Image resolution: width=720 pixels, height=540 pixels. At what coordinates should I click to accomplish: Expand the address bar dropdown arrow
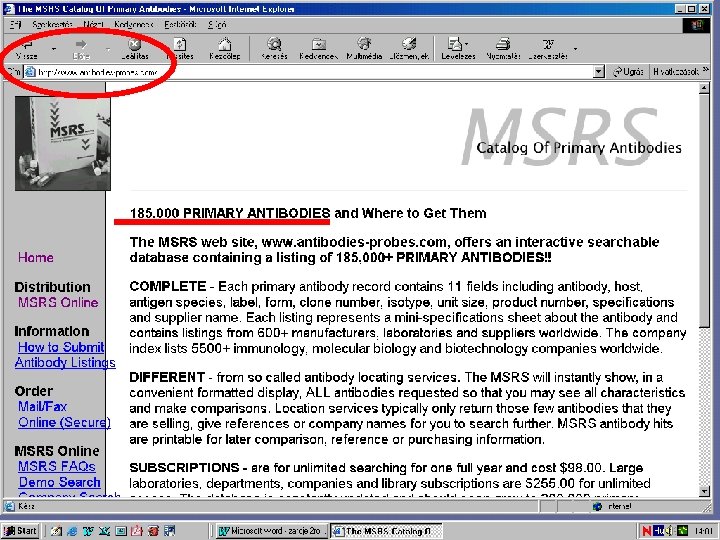tap(598, 72)
